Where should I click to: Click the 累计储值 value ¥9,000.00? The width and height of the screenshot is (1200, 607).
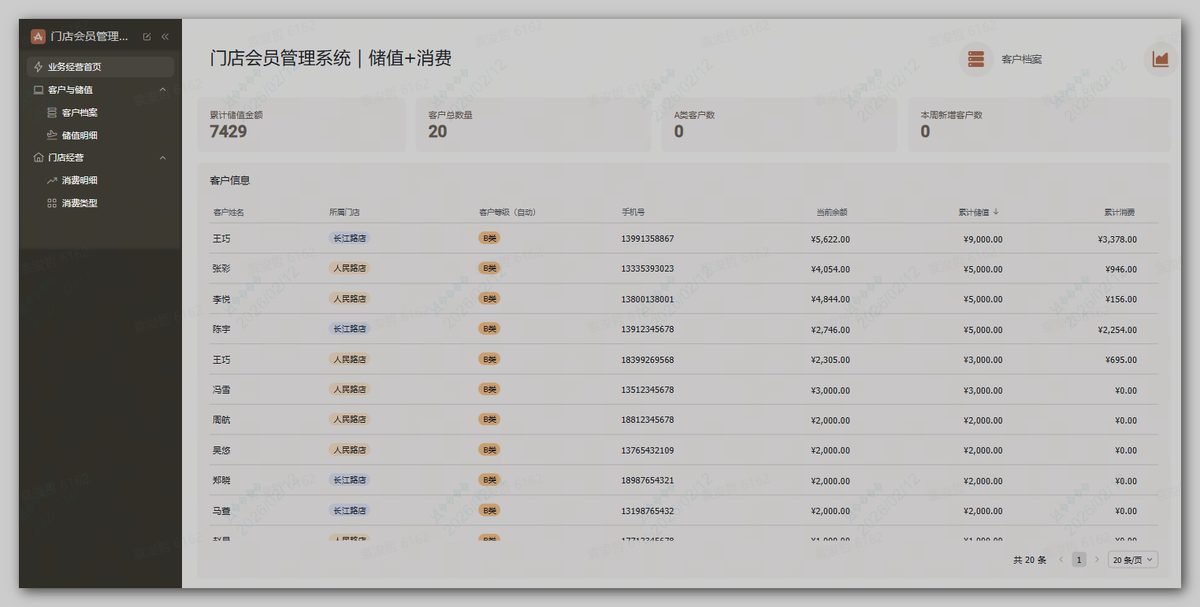(x=982, y=239)
